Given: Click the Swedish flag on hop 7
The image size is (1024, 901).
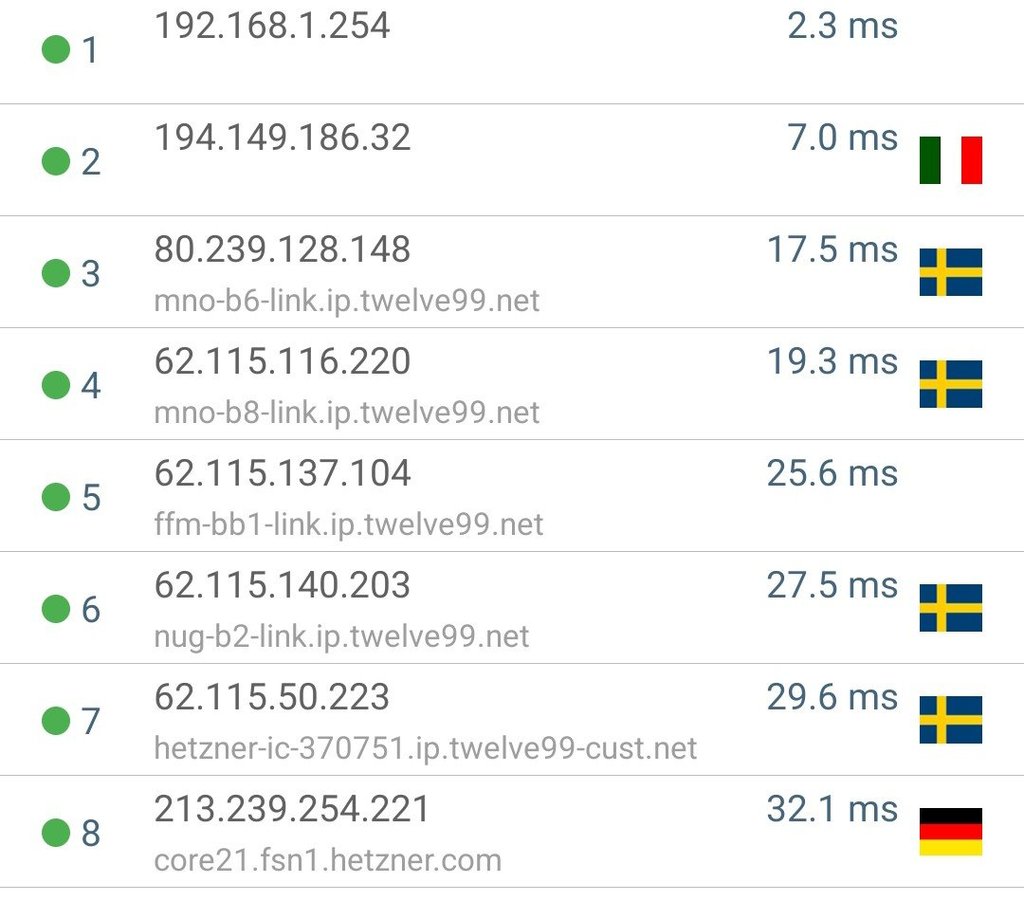Looking at the screenshot, I should pyautogui.click(x=950, y=720).
